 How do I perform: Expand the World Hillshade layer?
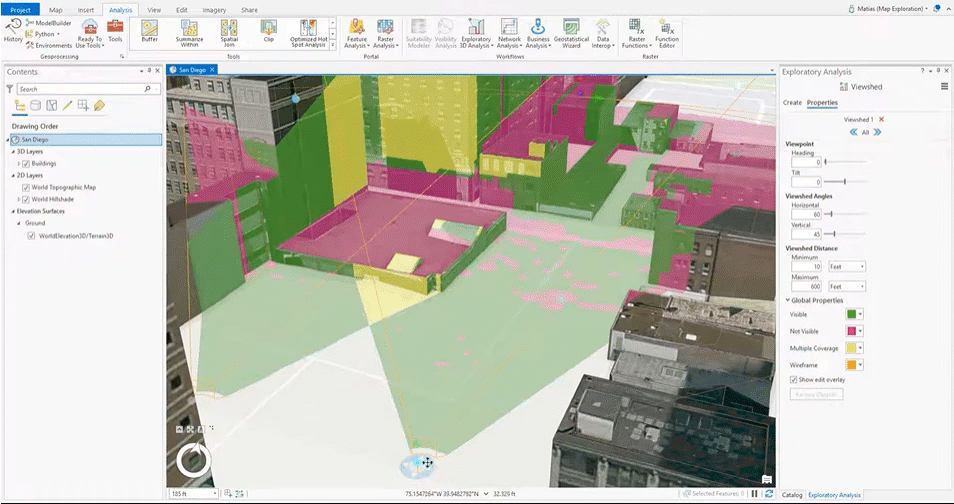point(19,199)
